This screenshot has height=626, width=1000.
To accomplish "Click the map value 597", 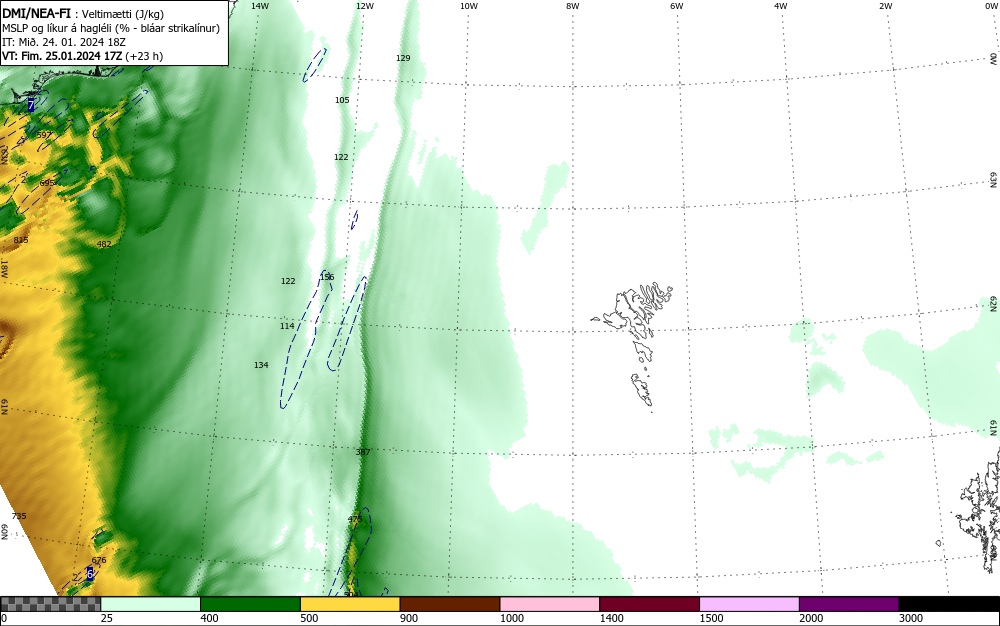I will point(44,135).
